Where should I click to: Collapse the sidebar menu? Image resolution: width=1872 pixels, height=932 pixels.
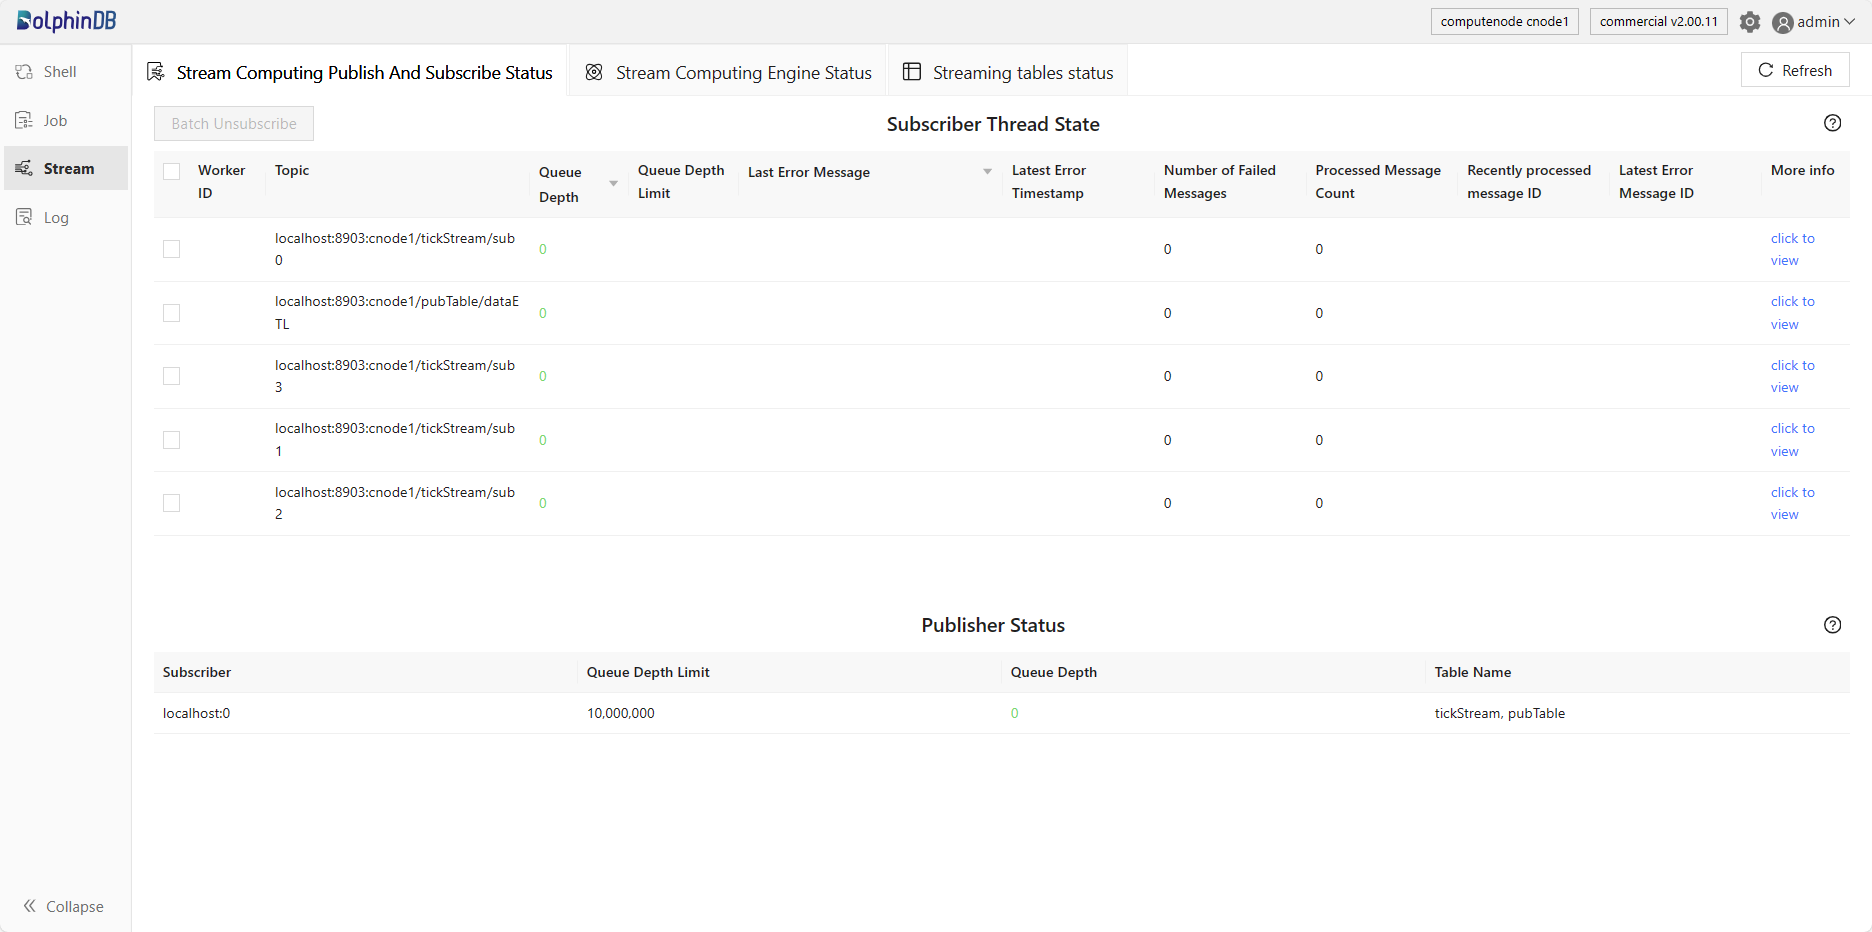click(x=64, y=906)
